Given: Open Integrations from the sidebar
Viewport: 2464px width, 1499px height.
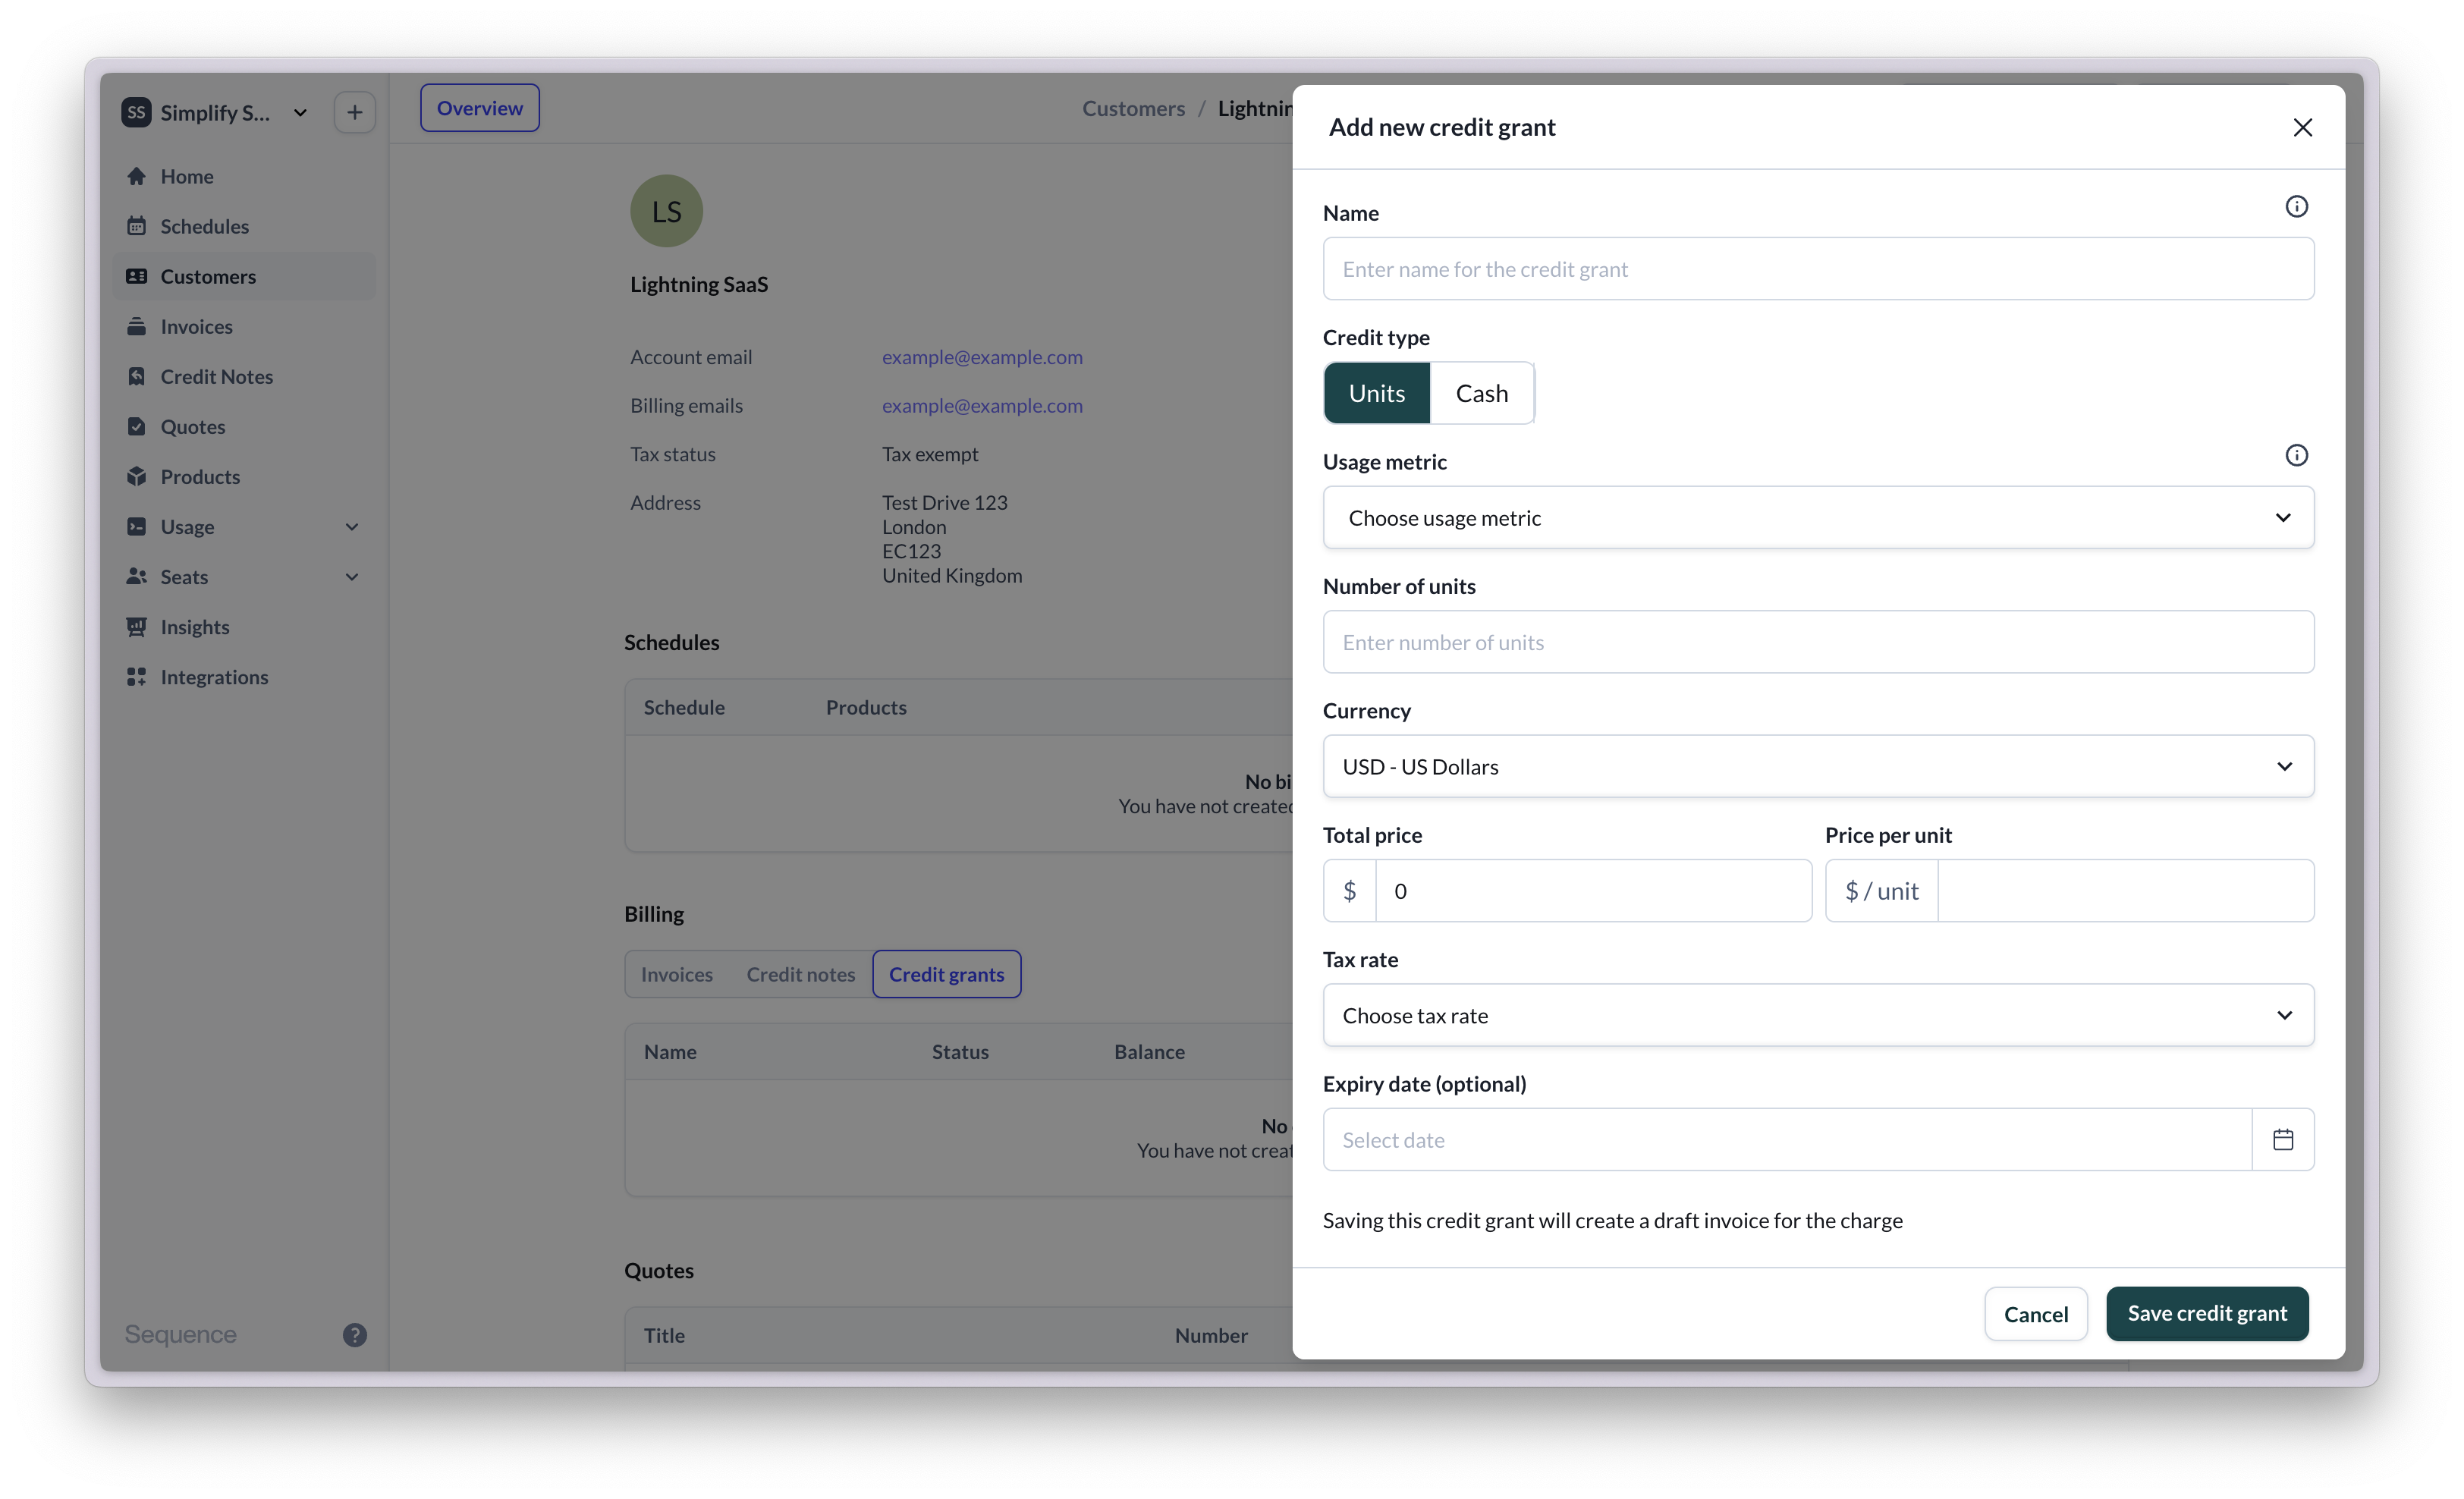Looking at the screenshot, I should pyautogui.click(x=244, y=676).
